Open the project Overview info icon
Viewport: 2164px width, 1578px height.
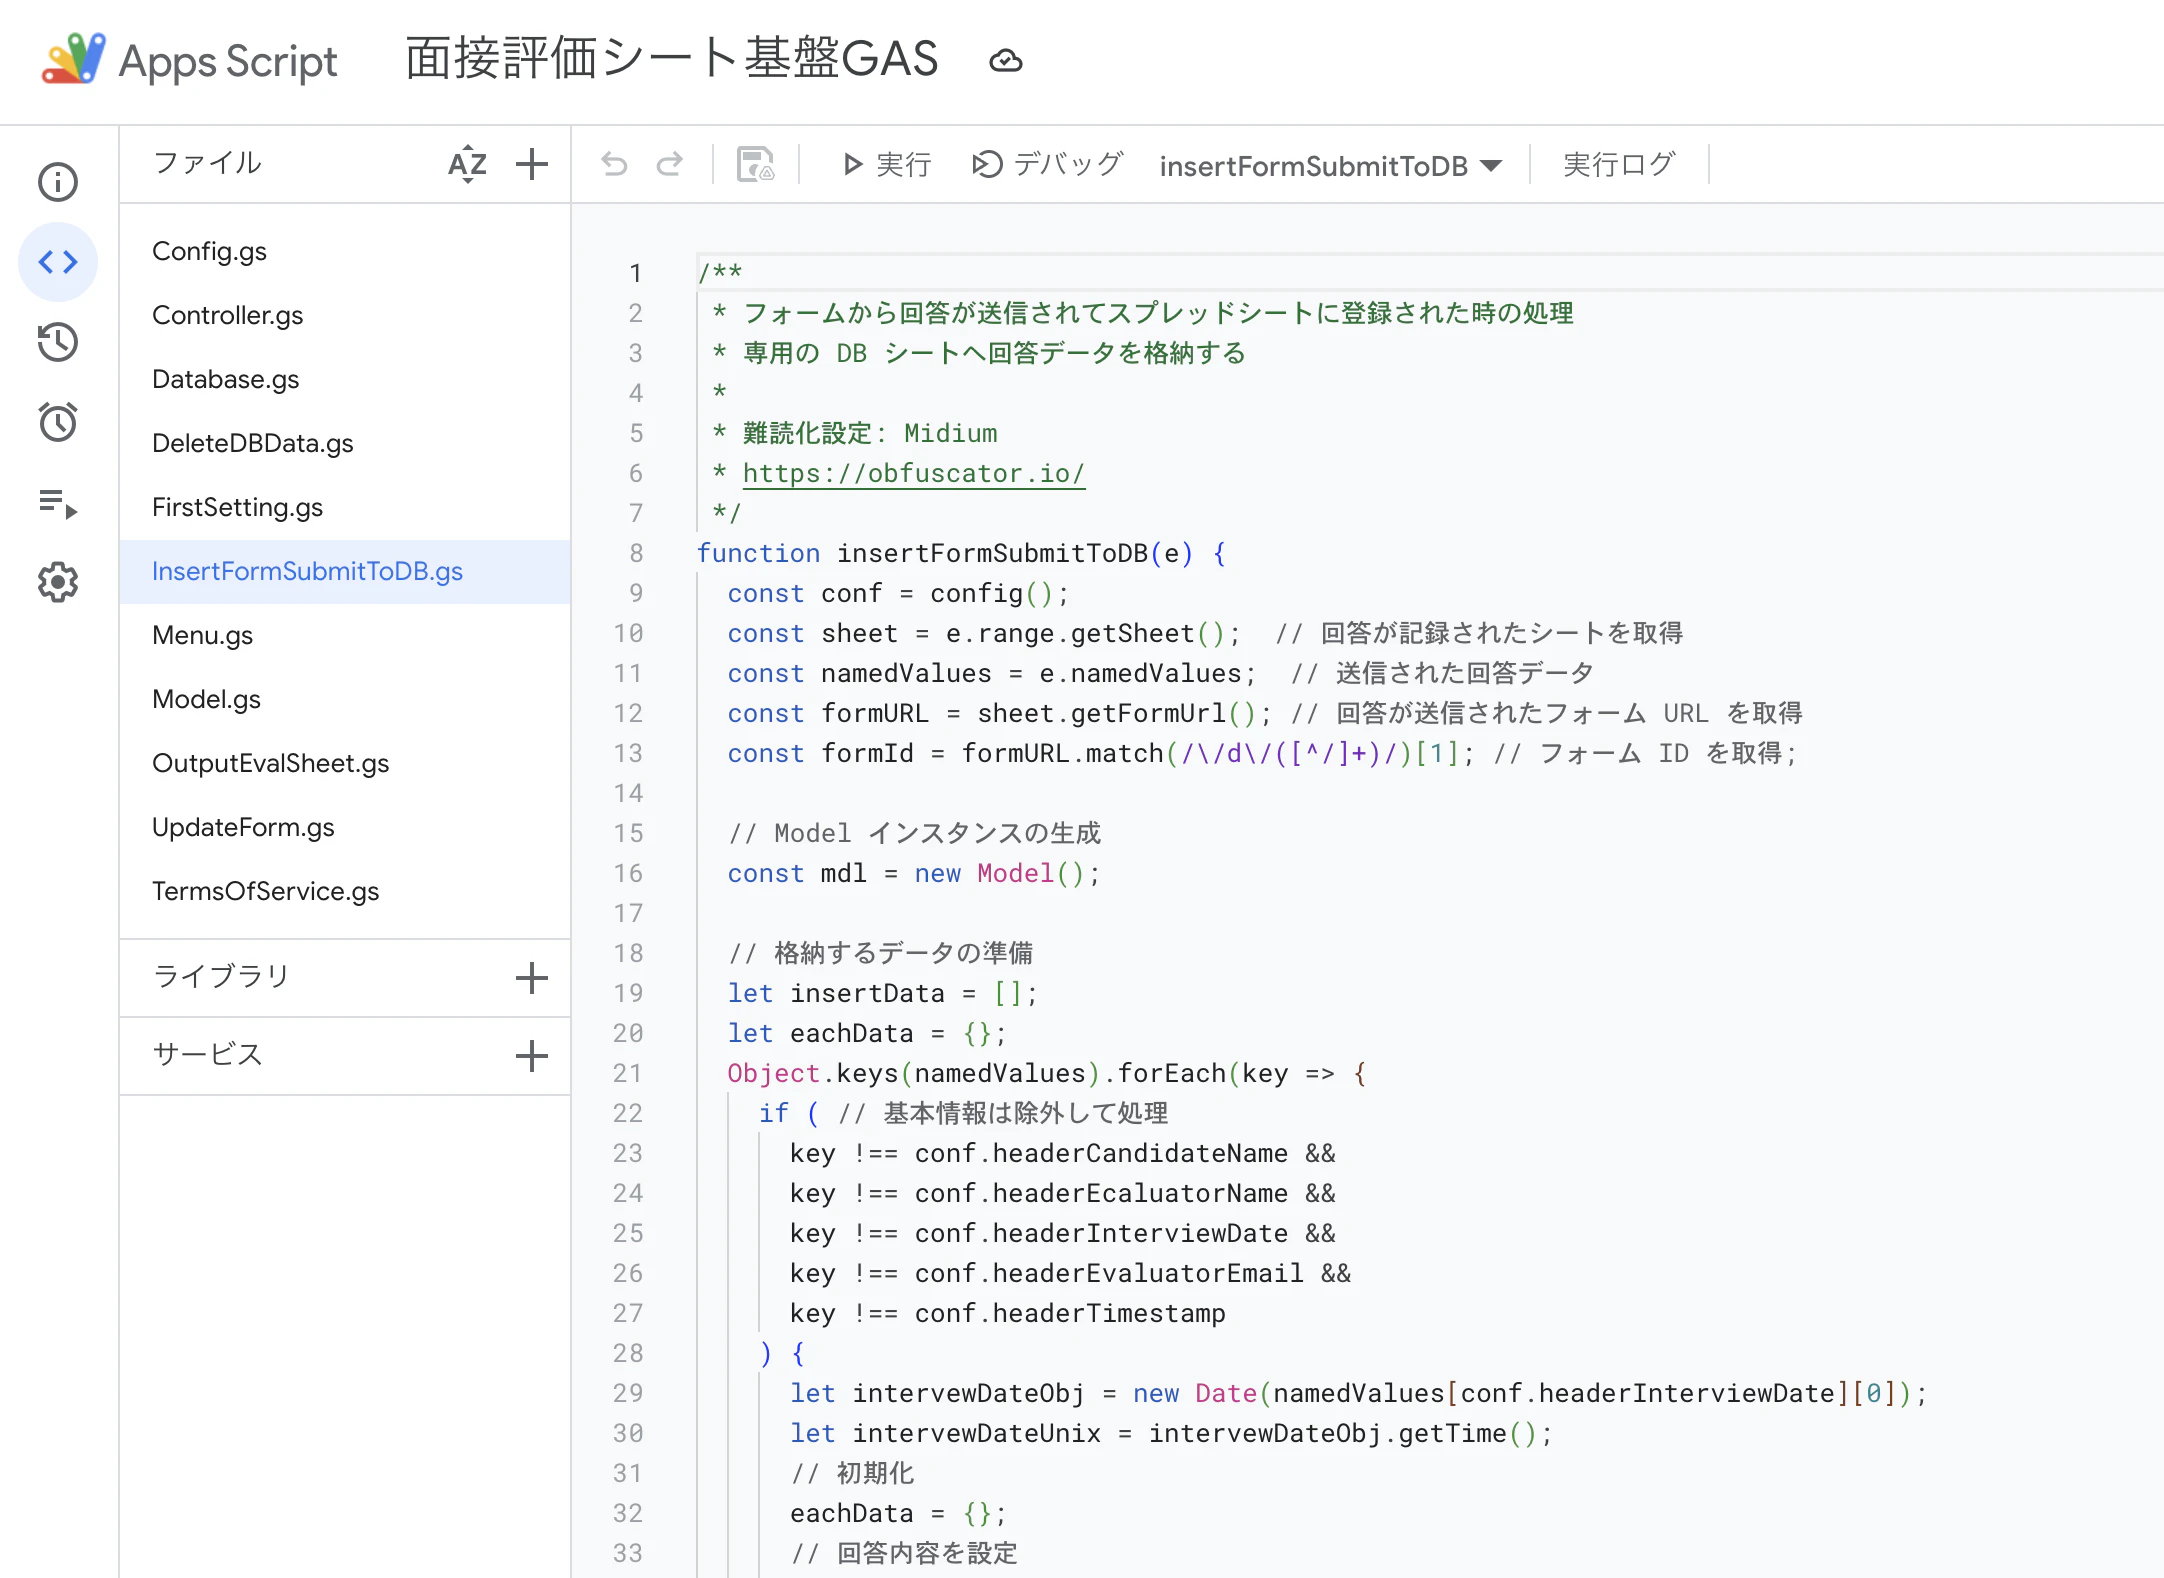click(58, 182)
